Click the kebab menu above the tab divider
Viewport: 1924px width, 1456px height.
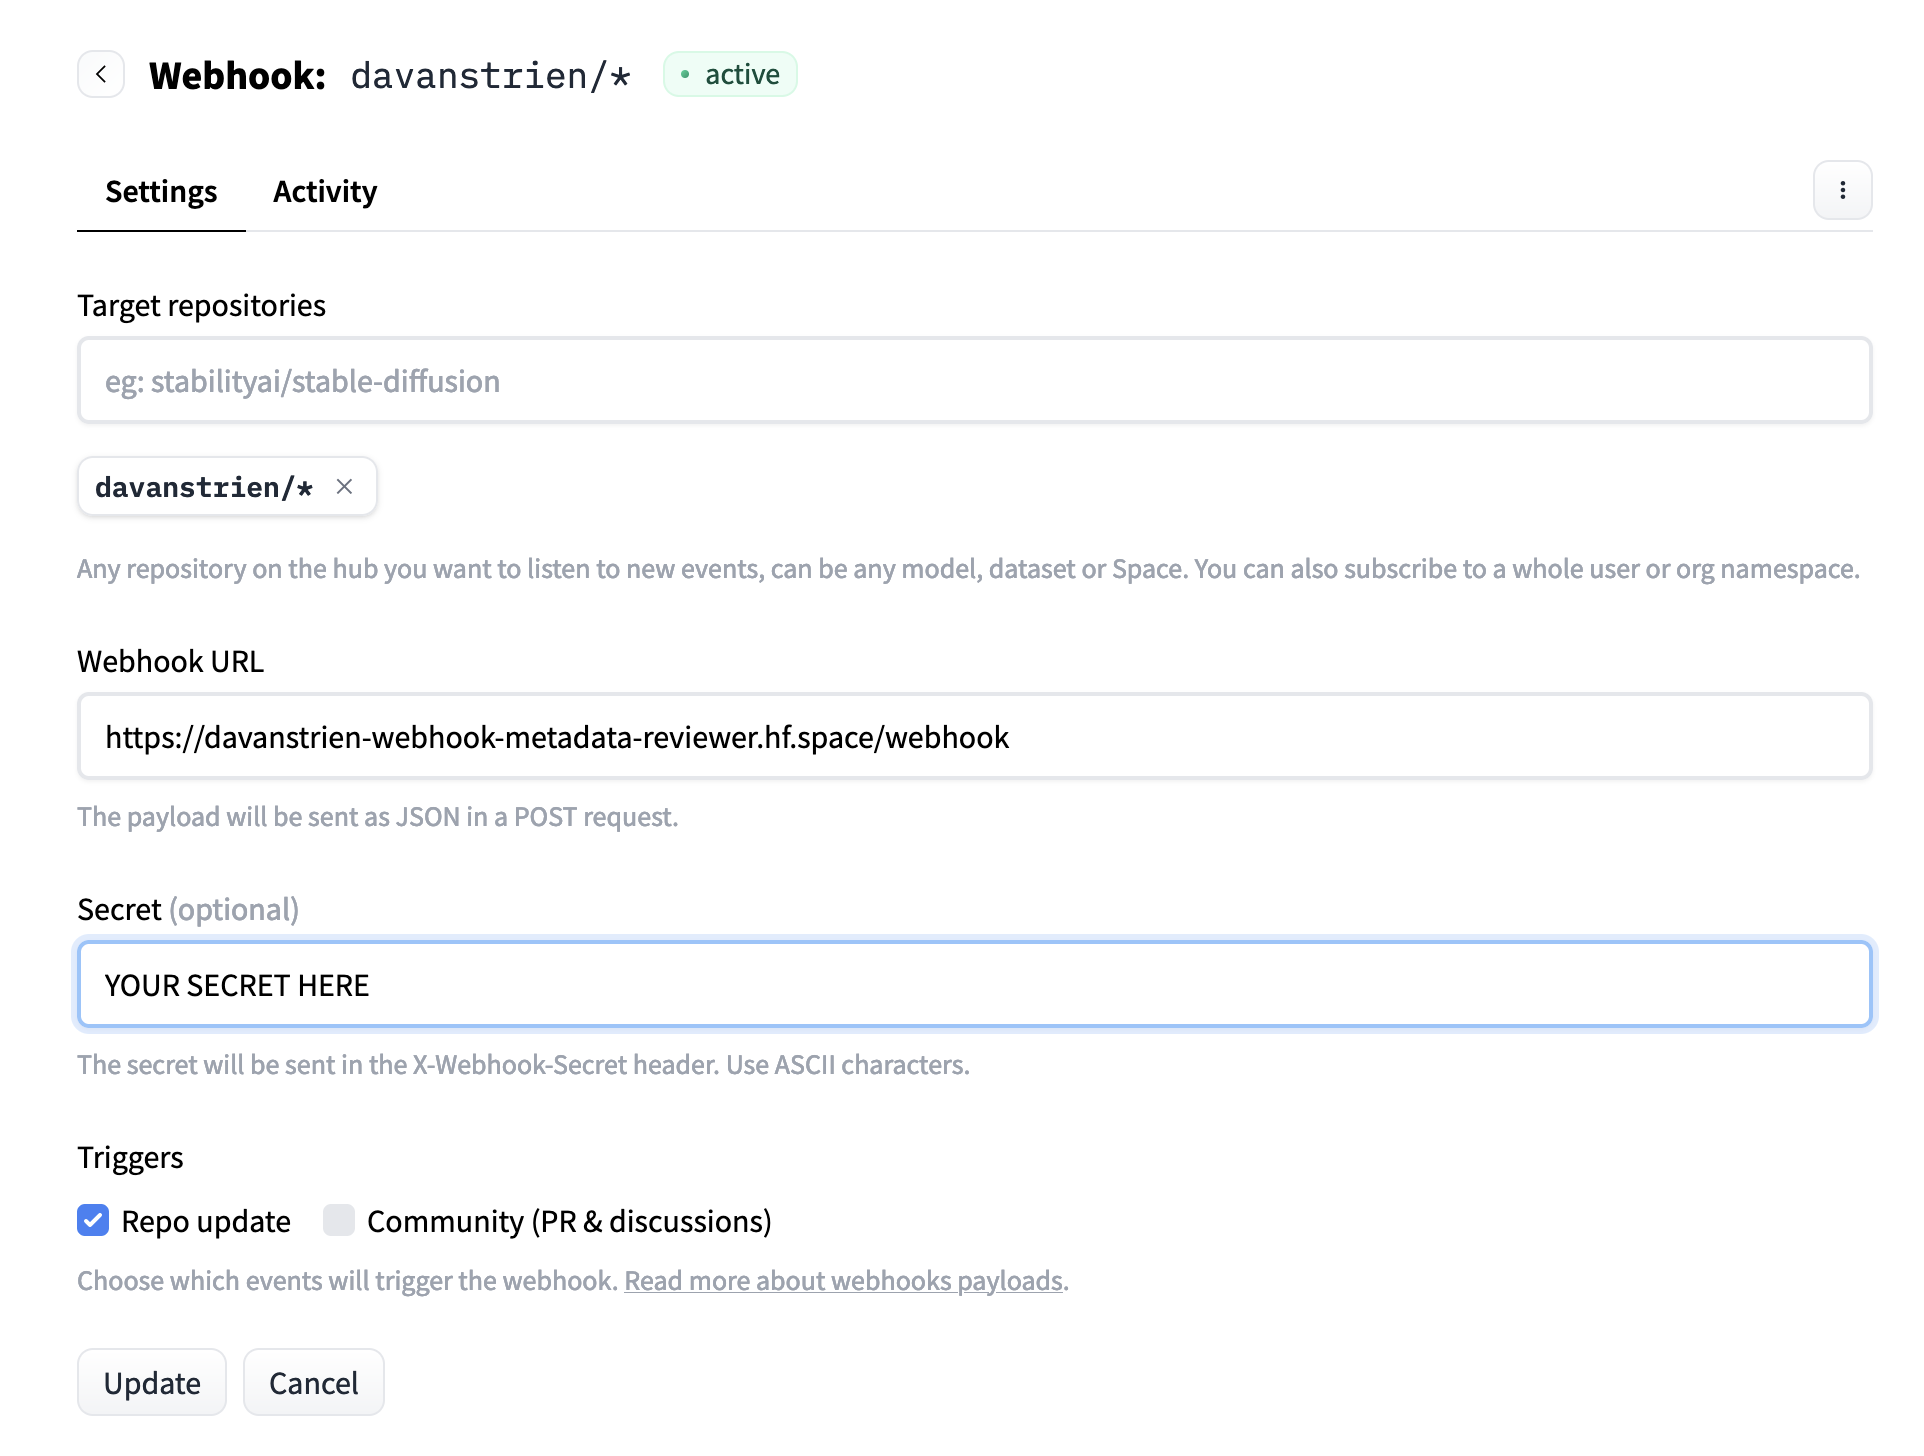click(1842, 190)
